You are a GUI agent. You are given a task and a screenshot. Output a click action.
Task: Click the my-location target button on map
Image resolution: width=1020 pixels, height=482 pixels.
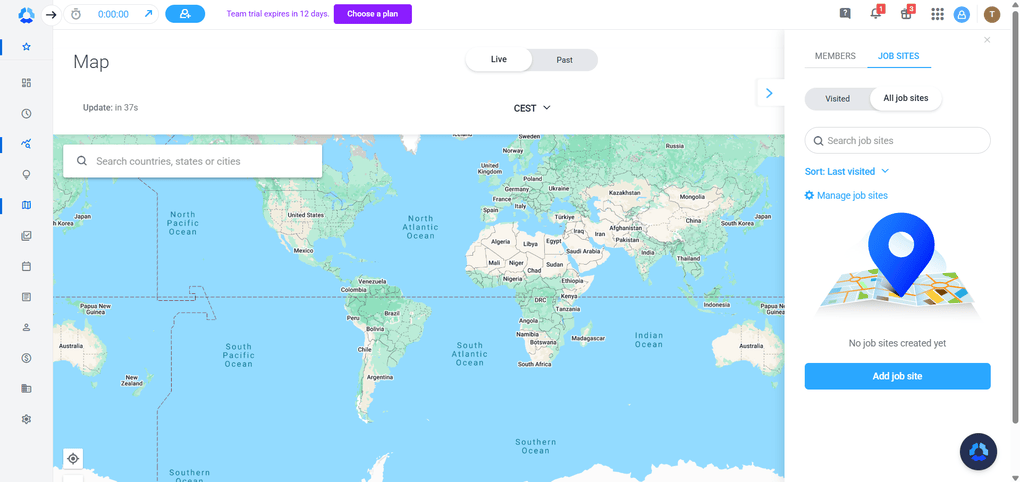(x=73, y=459)
